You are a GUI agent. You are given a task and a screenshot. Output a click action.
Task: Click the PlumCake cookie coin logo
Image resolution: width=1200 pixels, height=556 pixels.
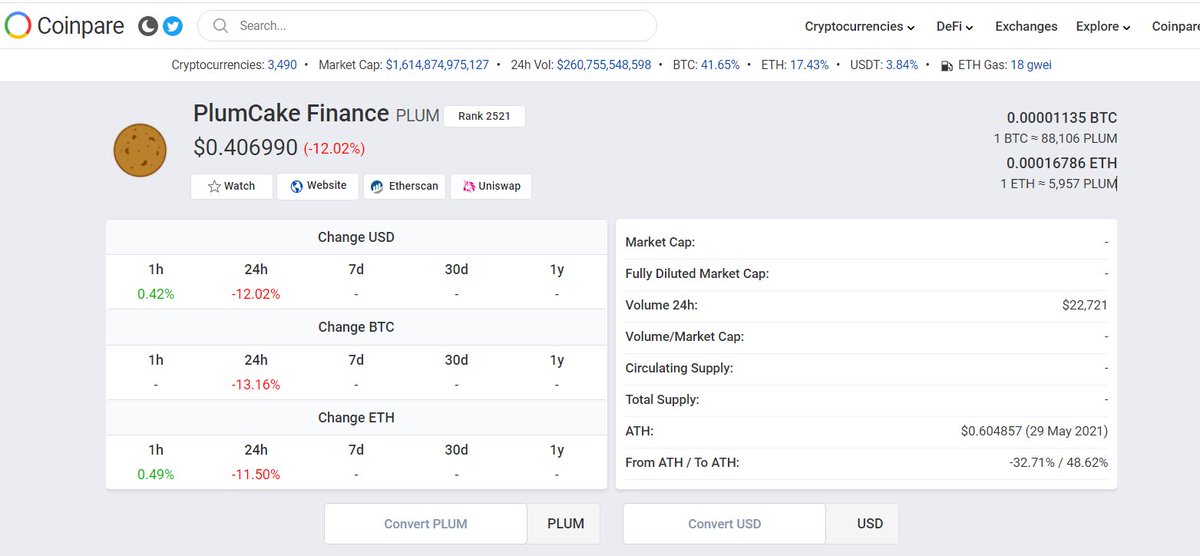[139, 150]
